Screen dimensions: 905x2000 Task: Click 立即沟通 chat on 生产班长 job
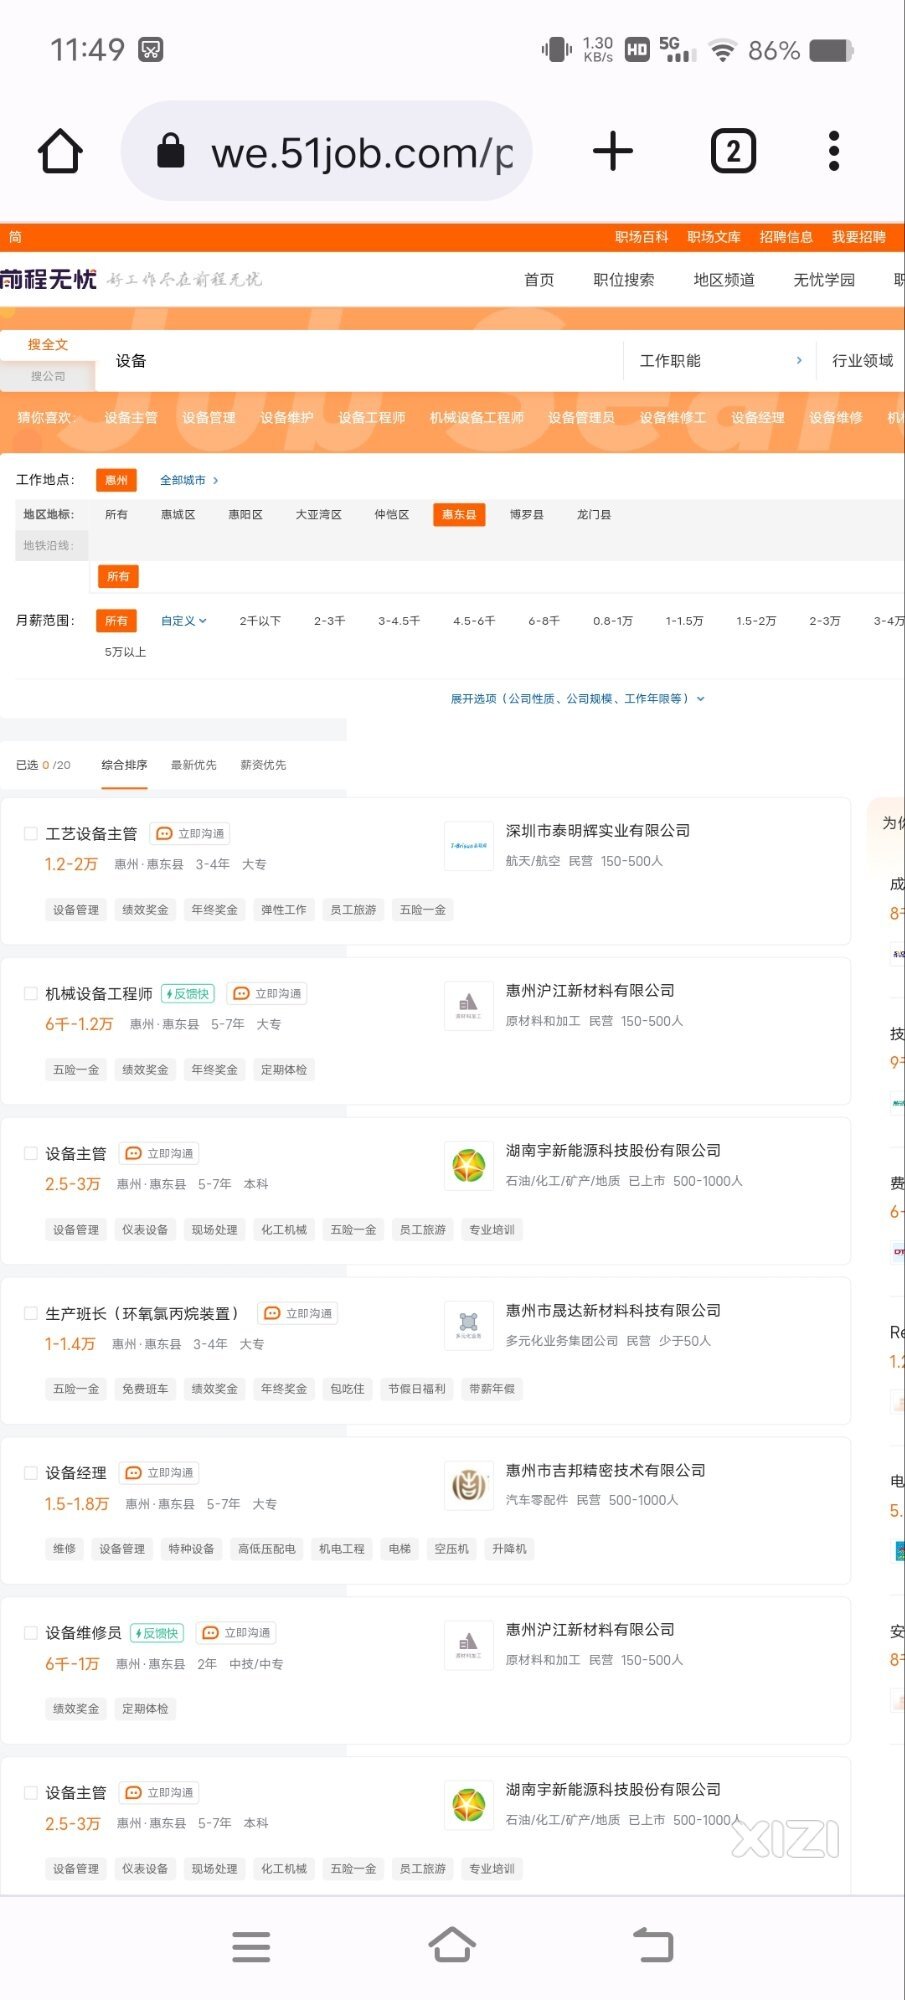(298, 1313)
